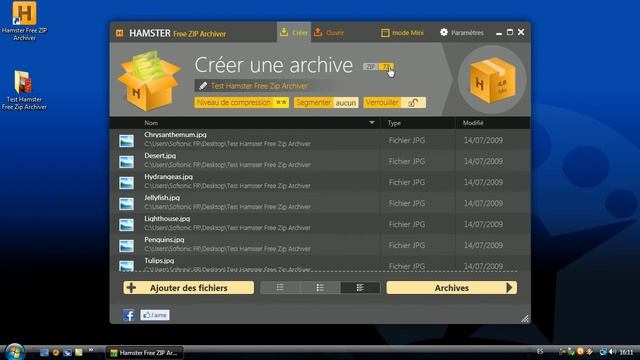Sort the list by Type column
The image size is (640, 360).
click(394, 123)
